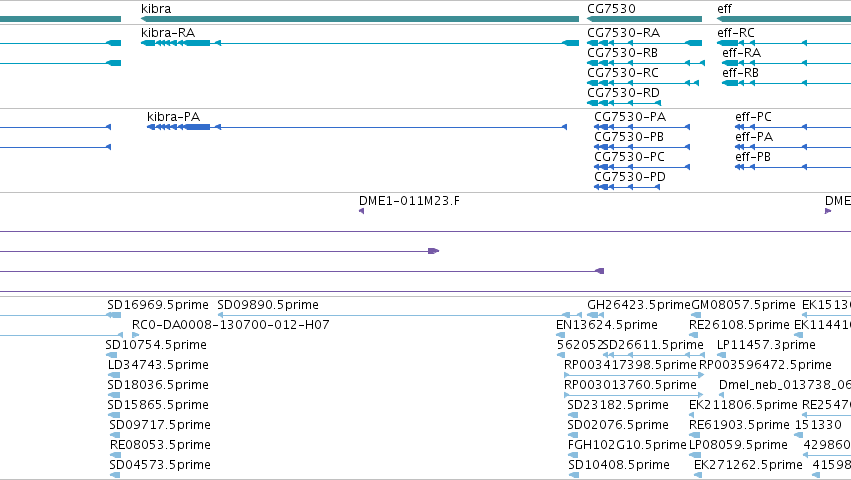Select transcript label kibra-RA

(x=168, y=33)
